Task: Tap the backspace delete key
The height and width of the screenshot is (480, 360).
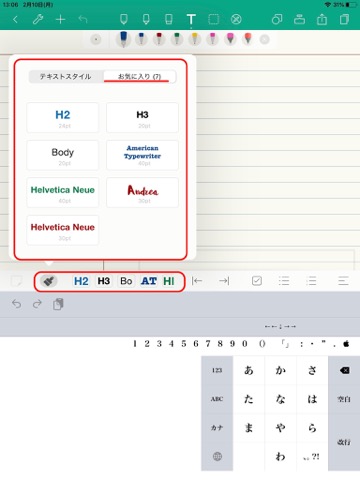Action: click(344, 370)
